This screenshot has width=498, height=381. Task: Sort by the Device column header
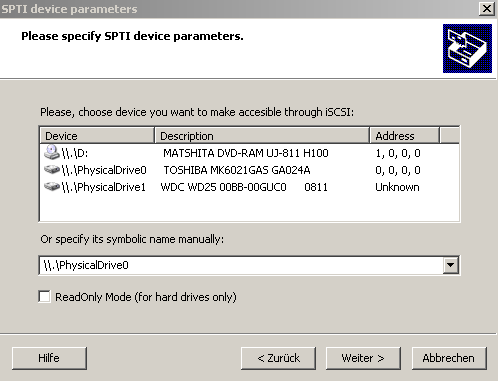pos(97,136)
